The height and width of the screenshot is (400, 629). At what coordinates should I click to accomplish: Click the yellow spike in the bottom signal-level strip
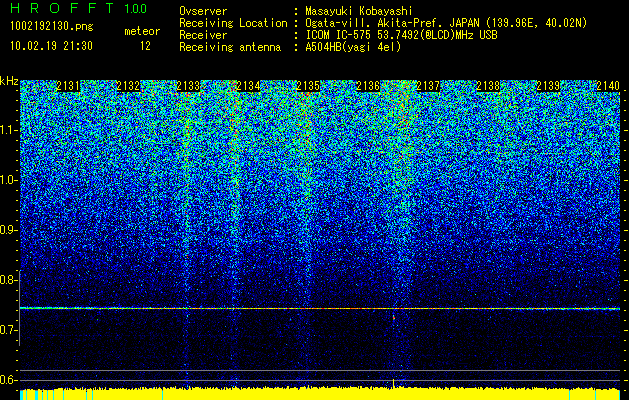pyautogui.click(x=394, y=384)
